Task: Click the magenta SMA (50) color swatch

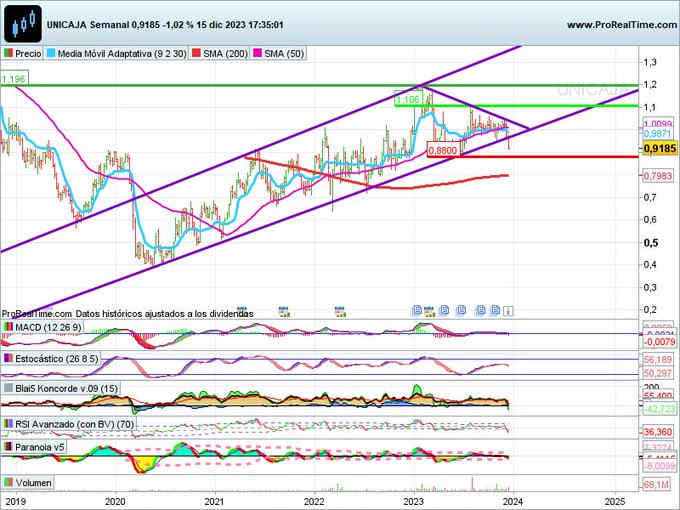Action: point(257,53)
